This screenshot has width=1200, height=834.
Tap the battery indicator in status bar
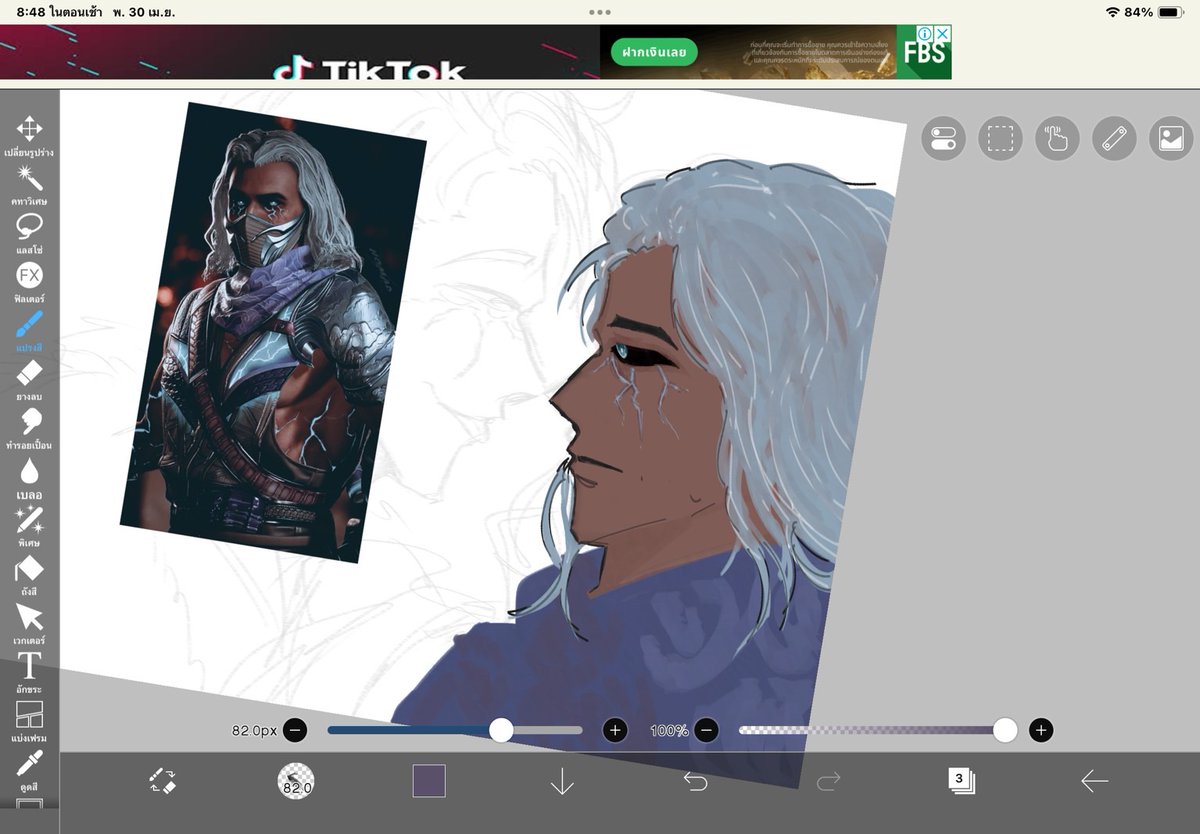tap(1171, 12)
